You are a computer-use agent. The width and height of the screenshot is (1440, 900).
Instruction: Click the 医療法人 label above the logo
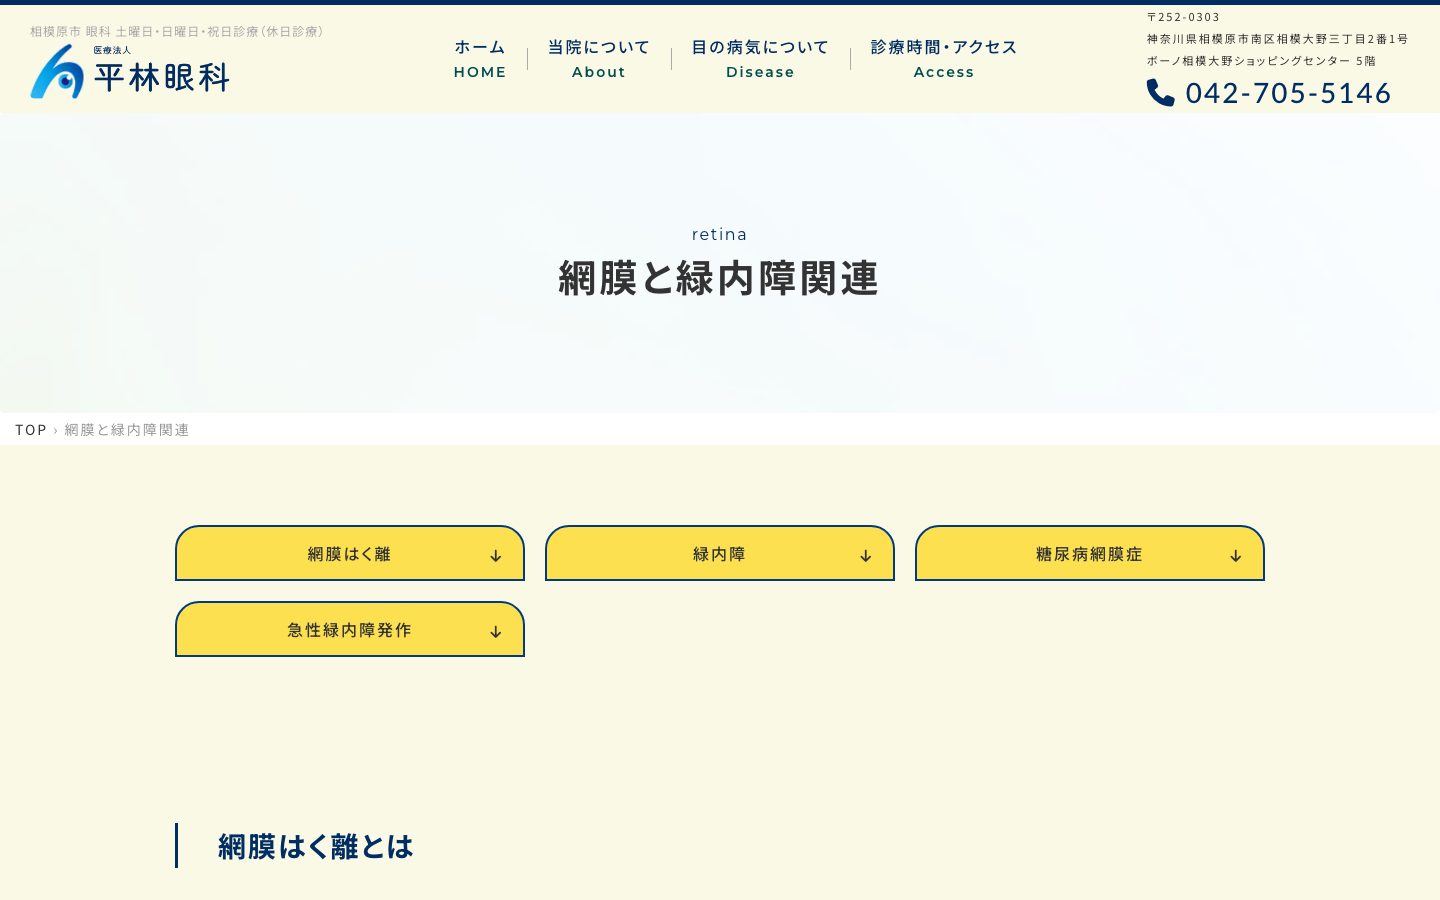[112, 50]
